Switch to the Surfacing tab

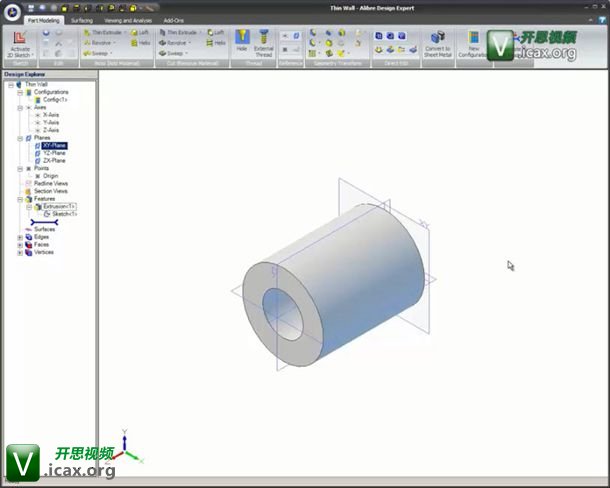(x=82, y=20)
